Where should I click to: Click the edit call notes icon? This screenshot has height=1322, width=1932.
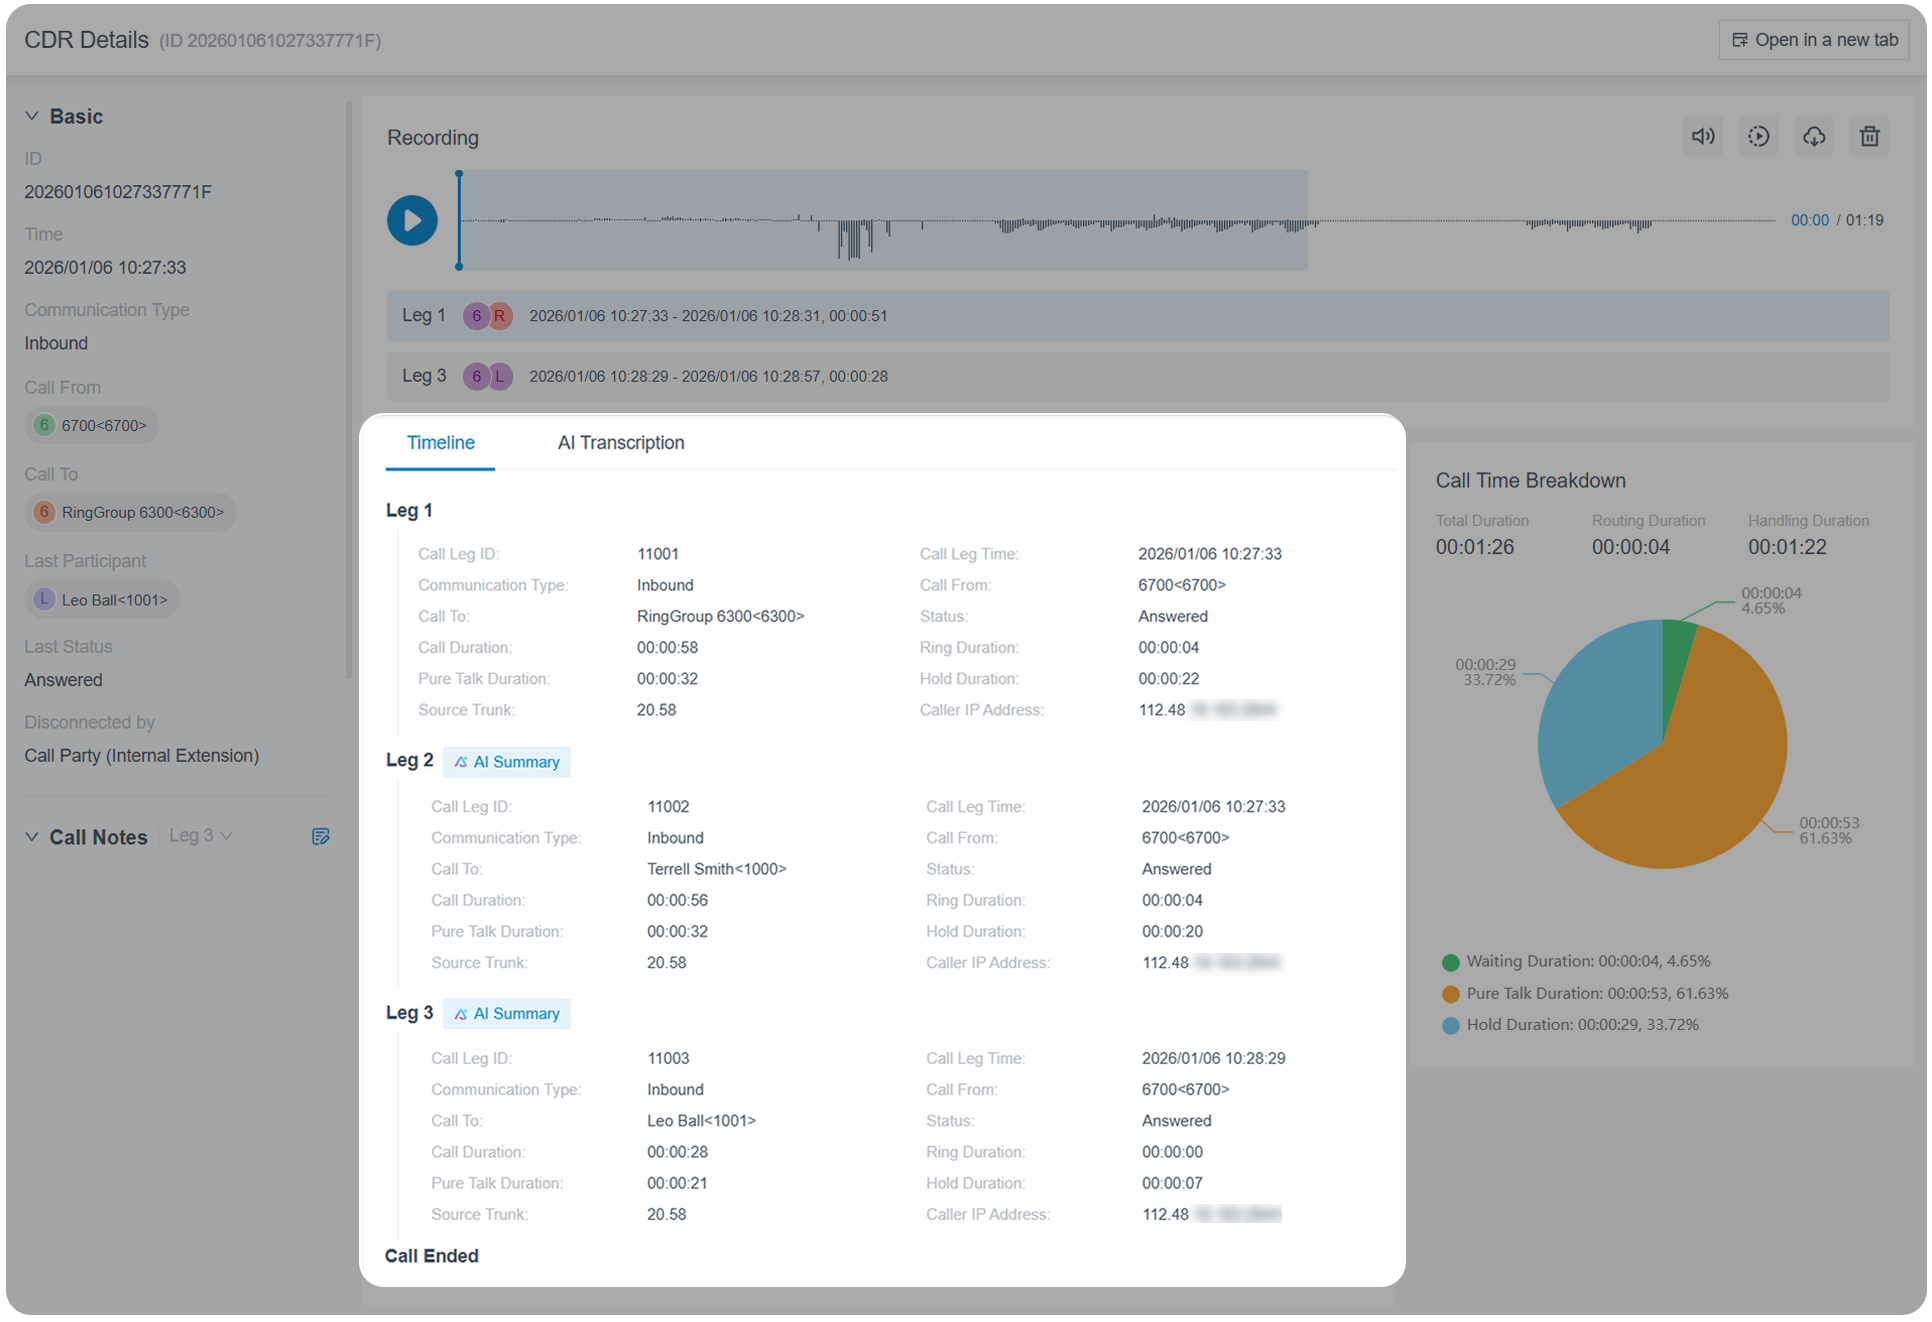[320, 836]
